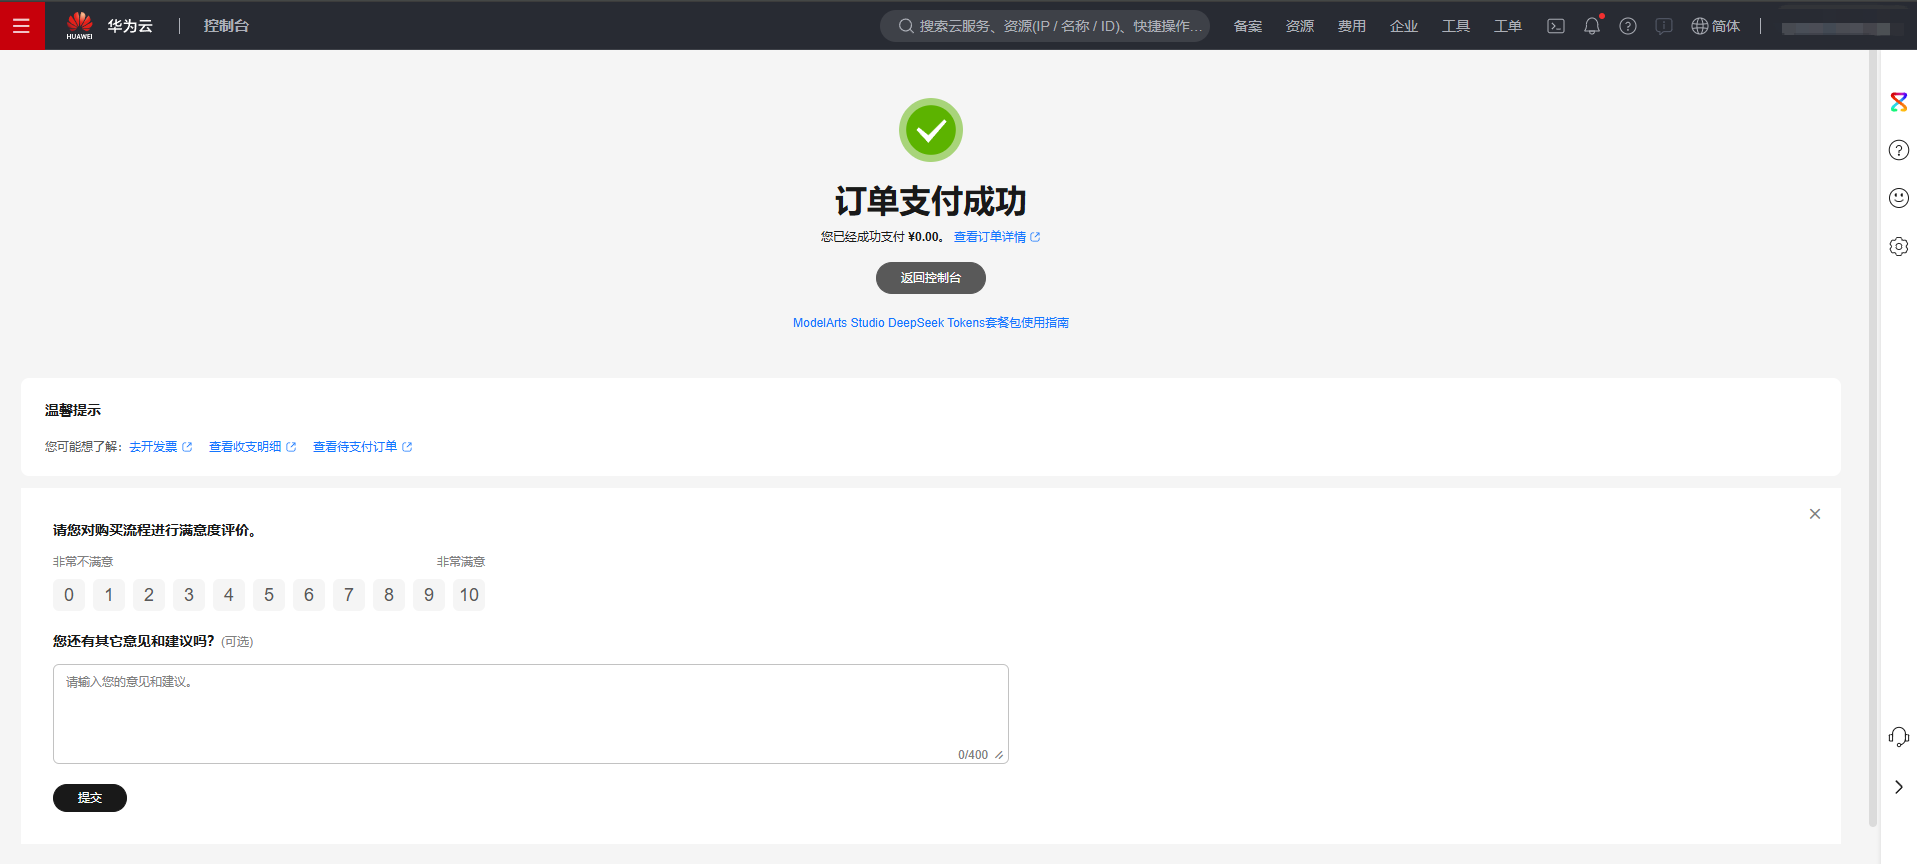Click 返回控制台 button

[x=931, y=278]
